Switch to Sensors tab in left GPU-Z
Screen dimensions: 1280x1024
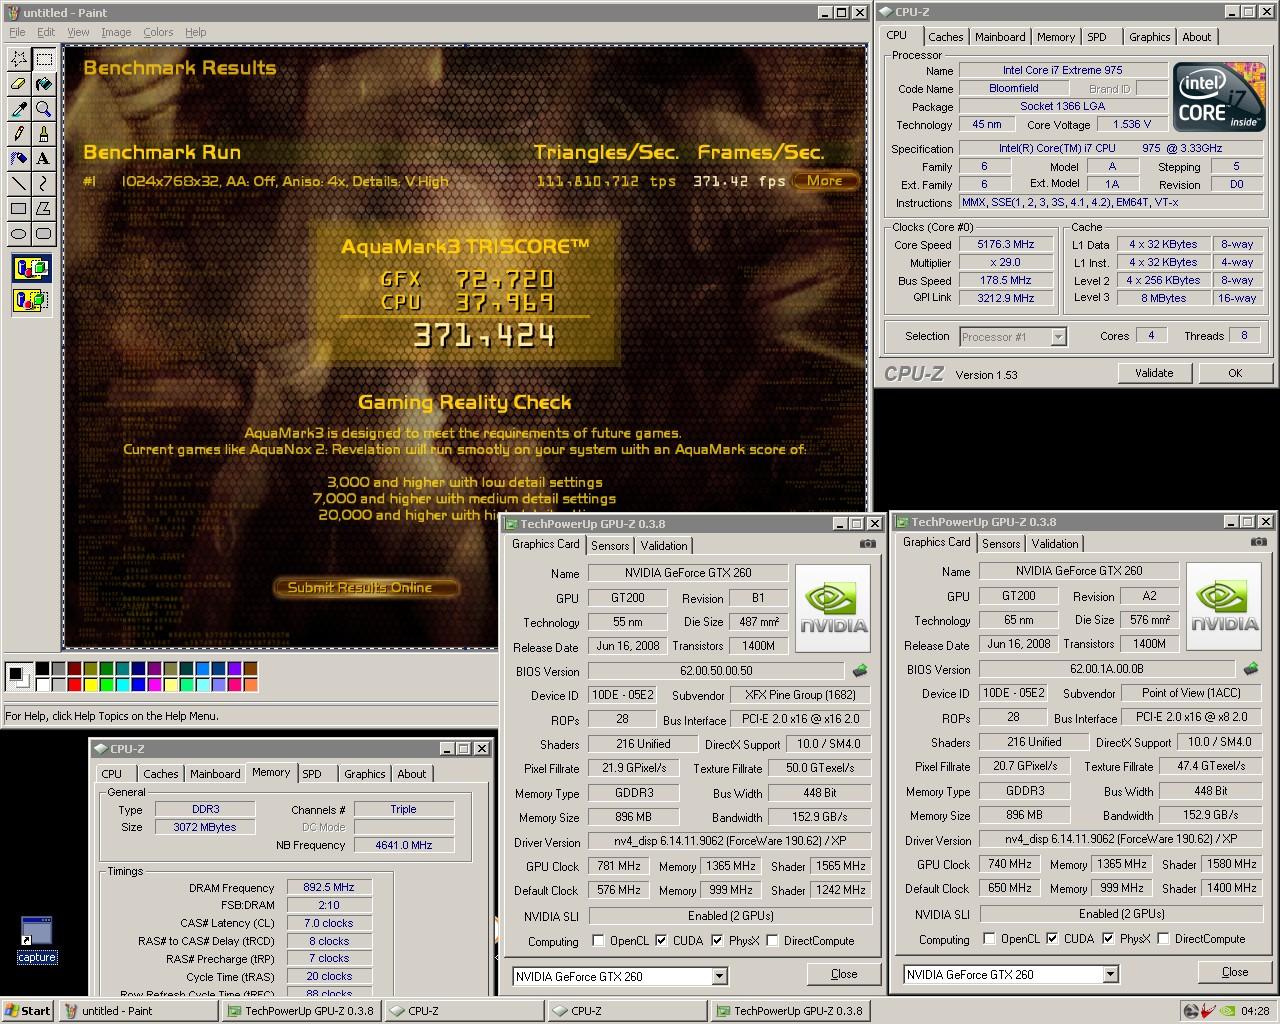click(x=610, y=546)
